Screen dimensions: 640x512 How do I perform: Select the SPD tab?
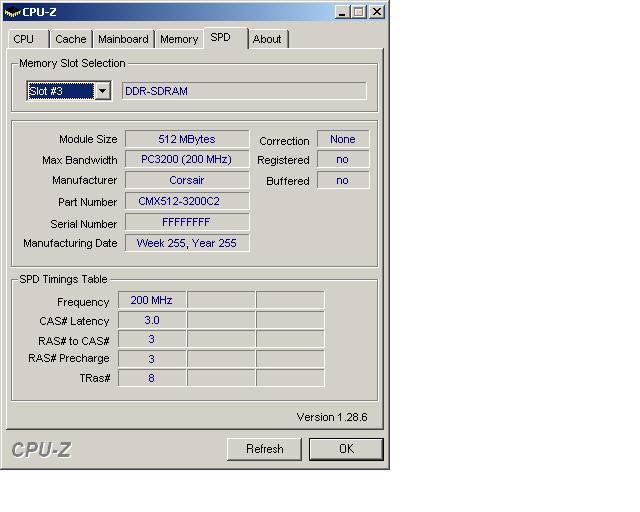[226, 38]
